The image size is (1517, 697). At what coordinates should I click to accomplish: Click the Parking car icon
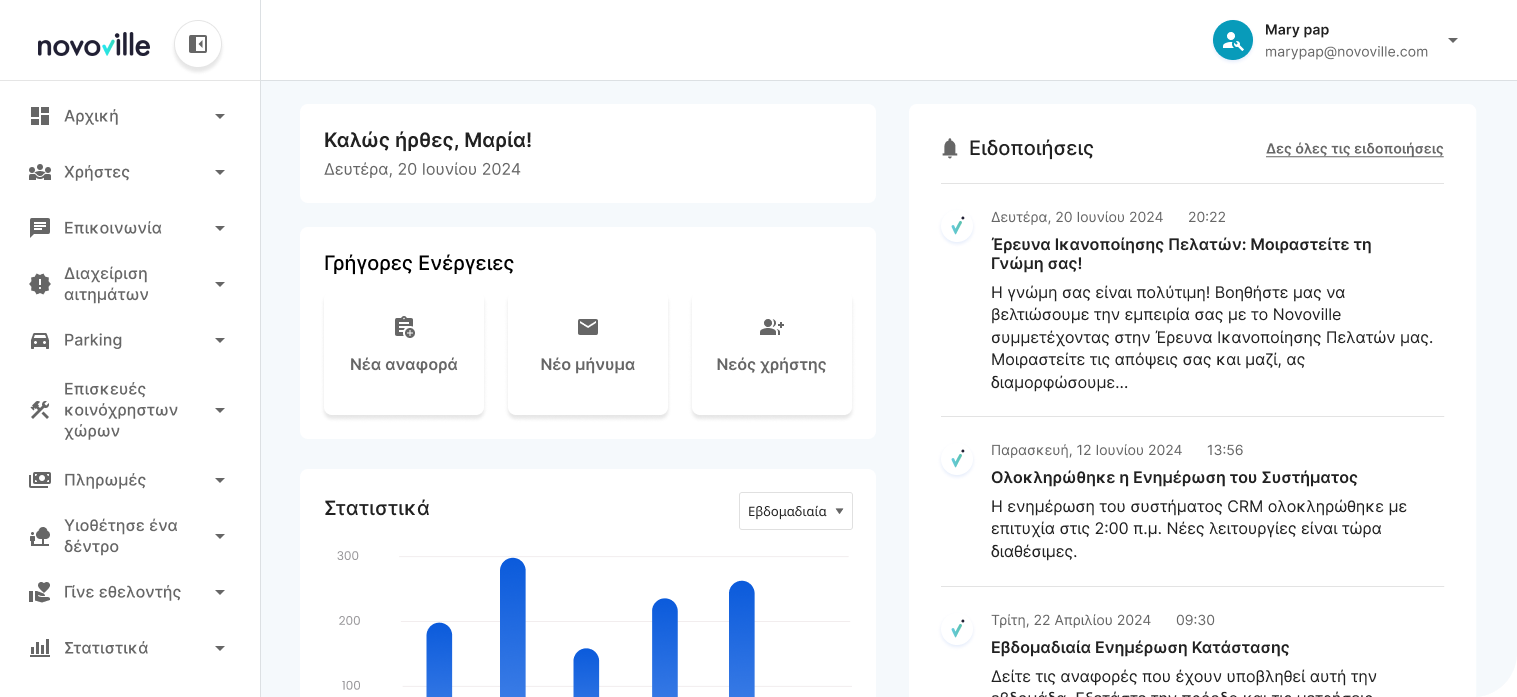pyautogui.click(x=40, y=340)
